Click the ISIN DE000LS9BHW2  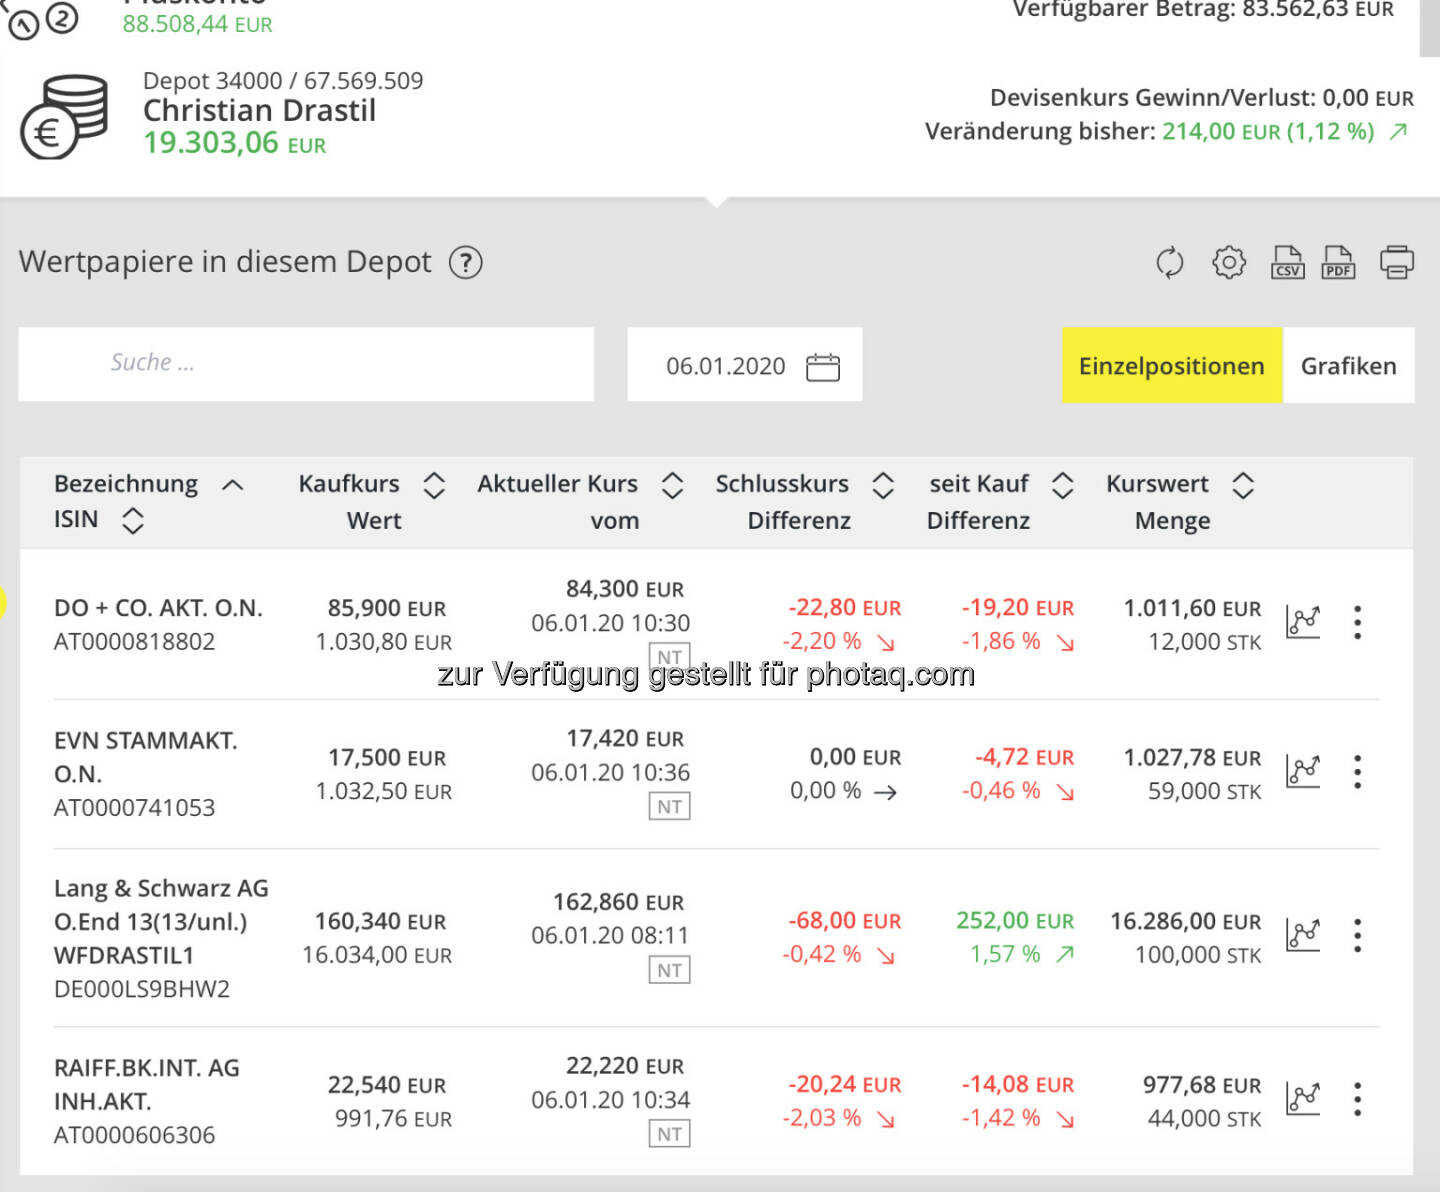click(x=142, y=989)
